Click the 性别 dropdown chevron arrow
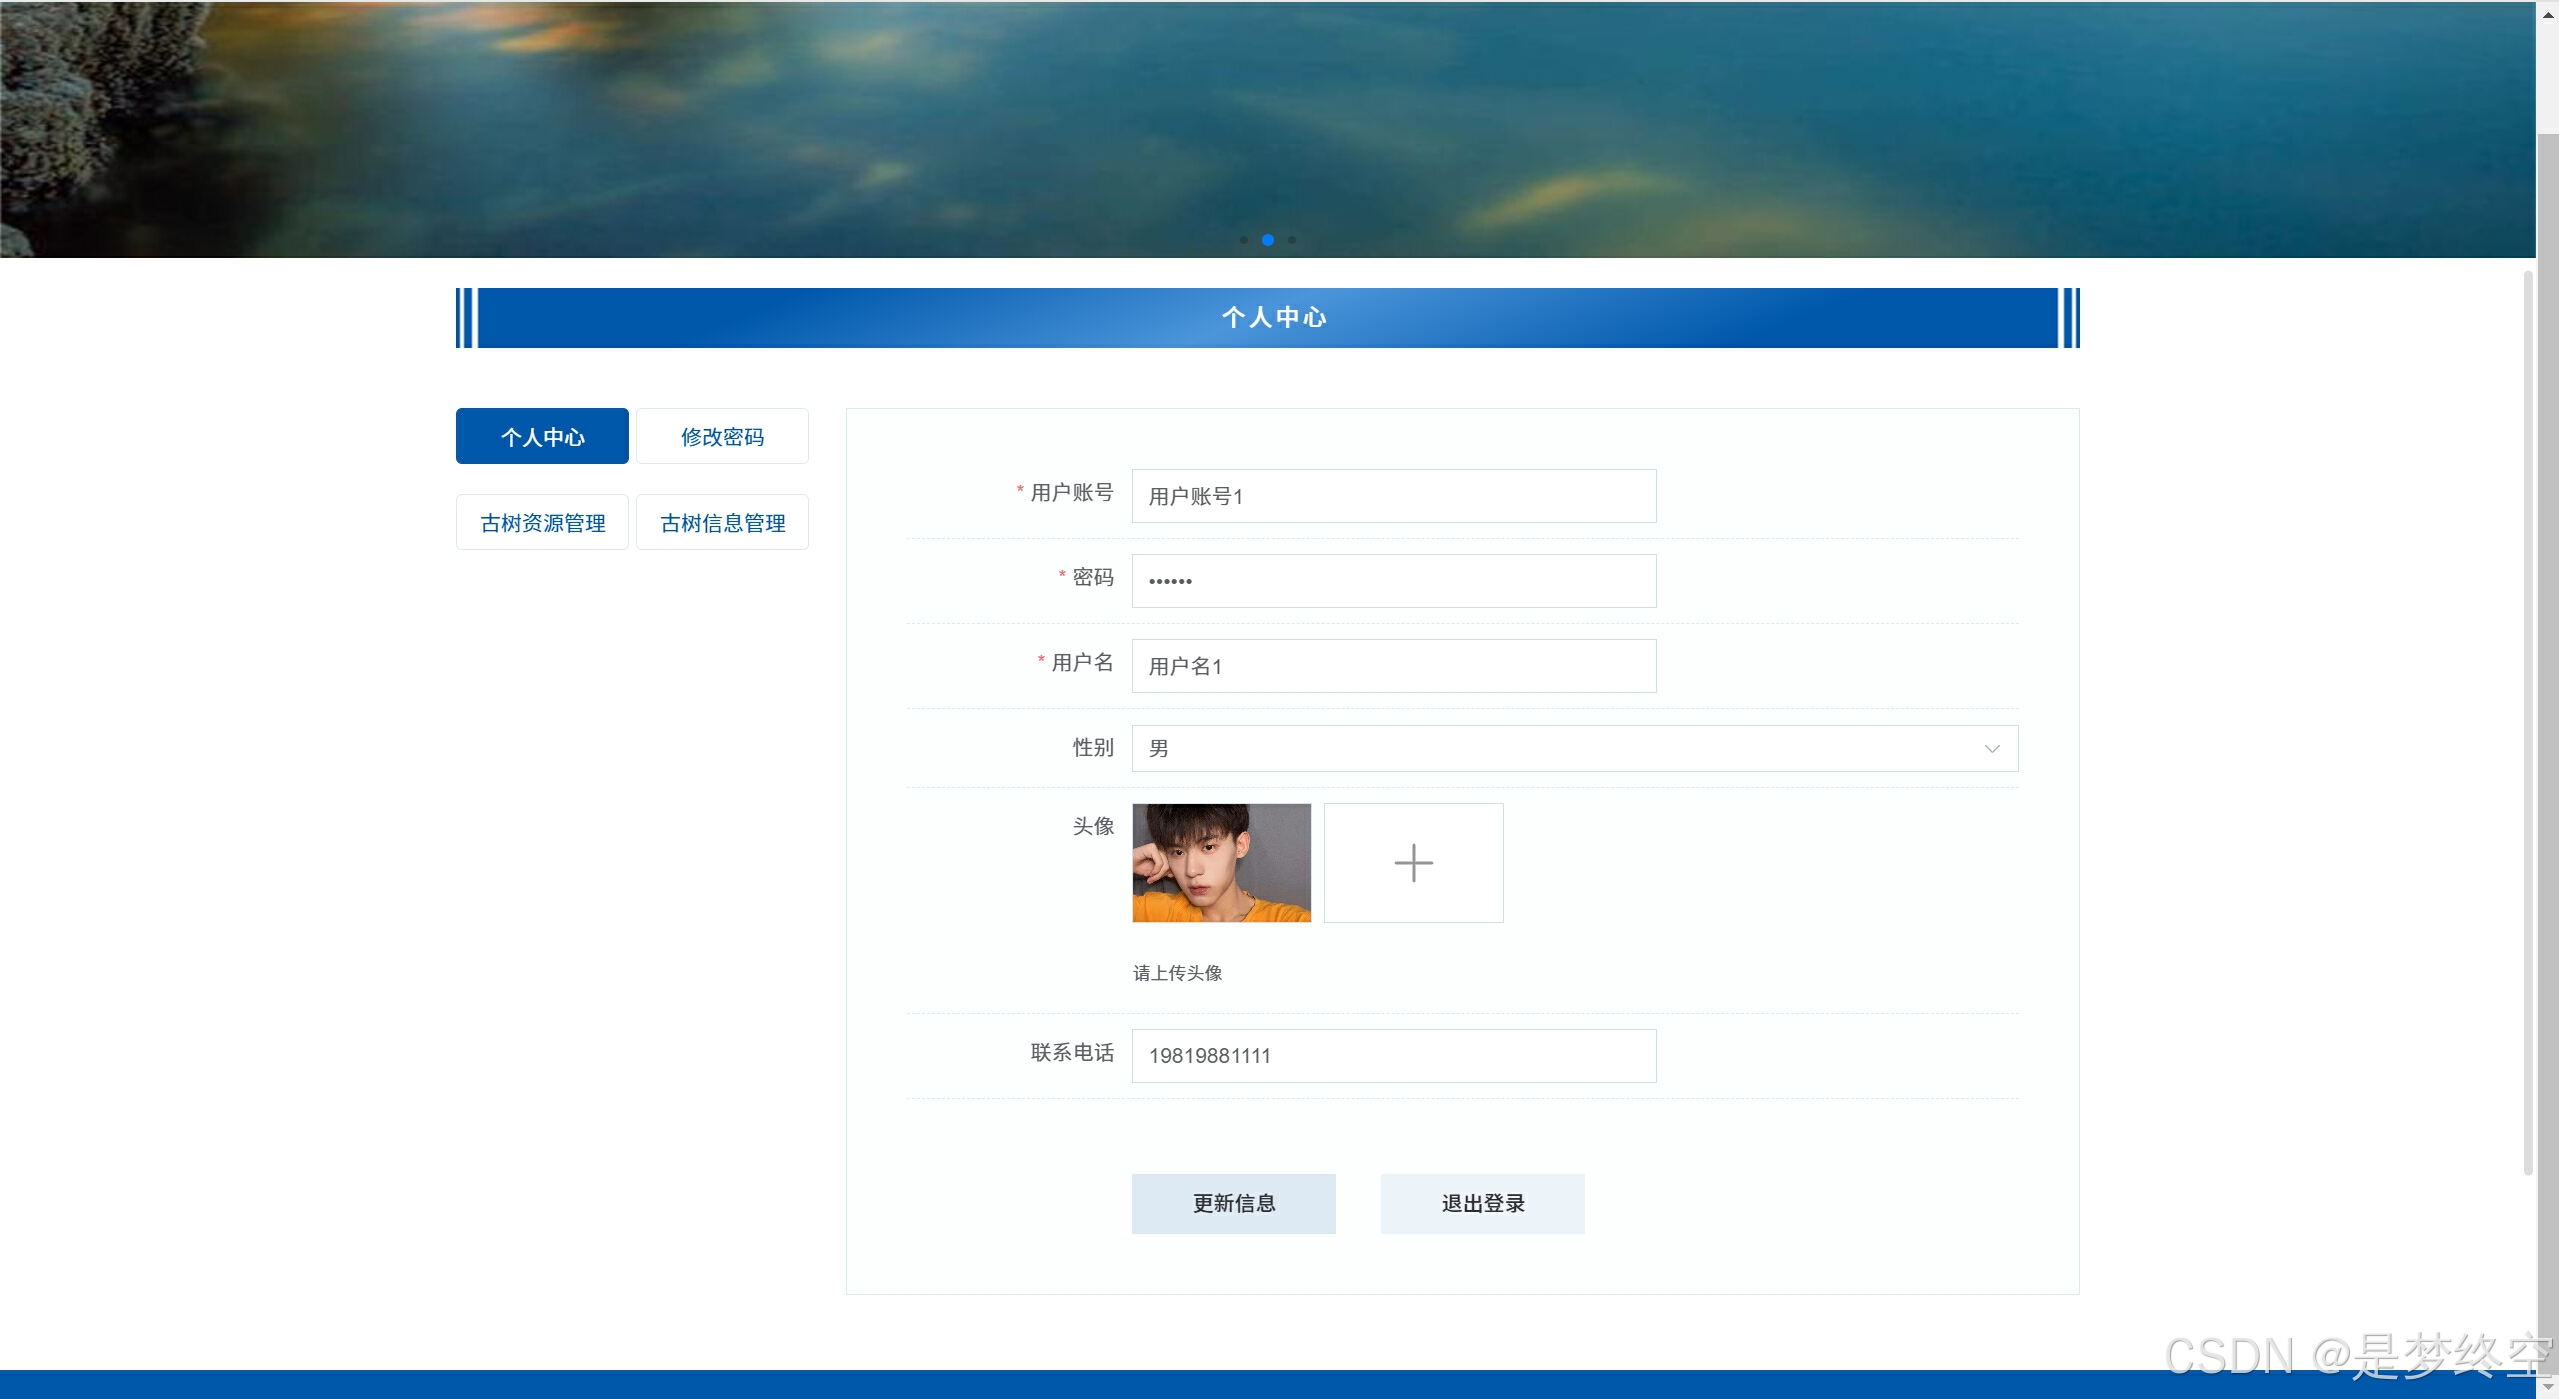This screenshot has height=1399, width=2559. [1991, 749]
